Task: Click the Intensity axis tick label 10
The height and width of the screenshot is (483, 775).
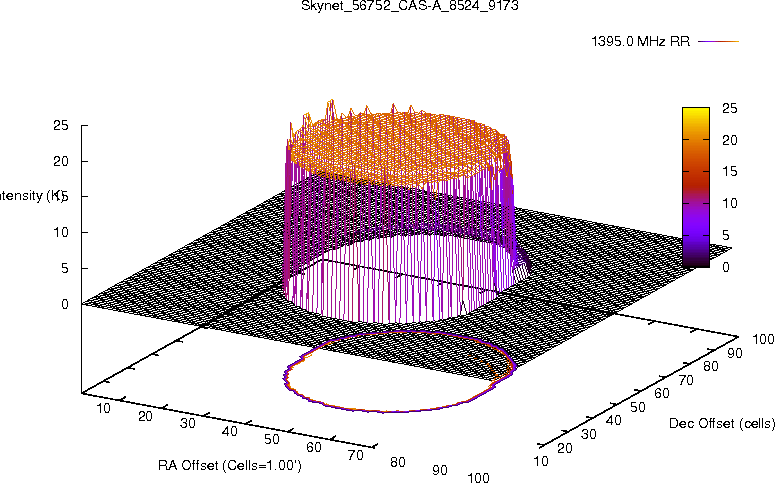Action: (x=61, y=232)
